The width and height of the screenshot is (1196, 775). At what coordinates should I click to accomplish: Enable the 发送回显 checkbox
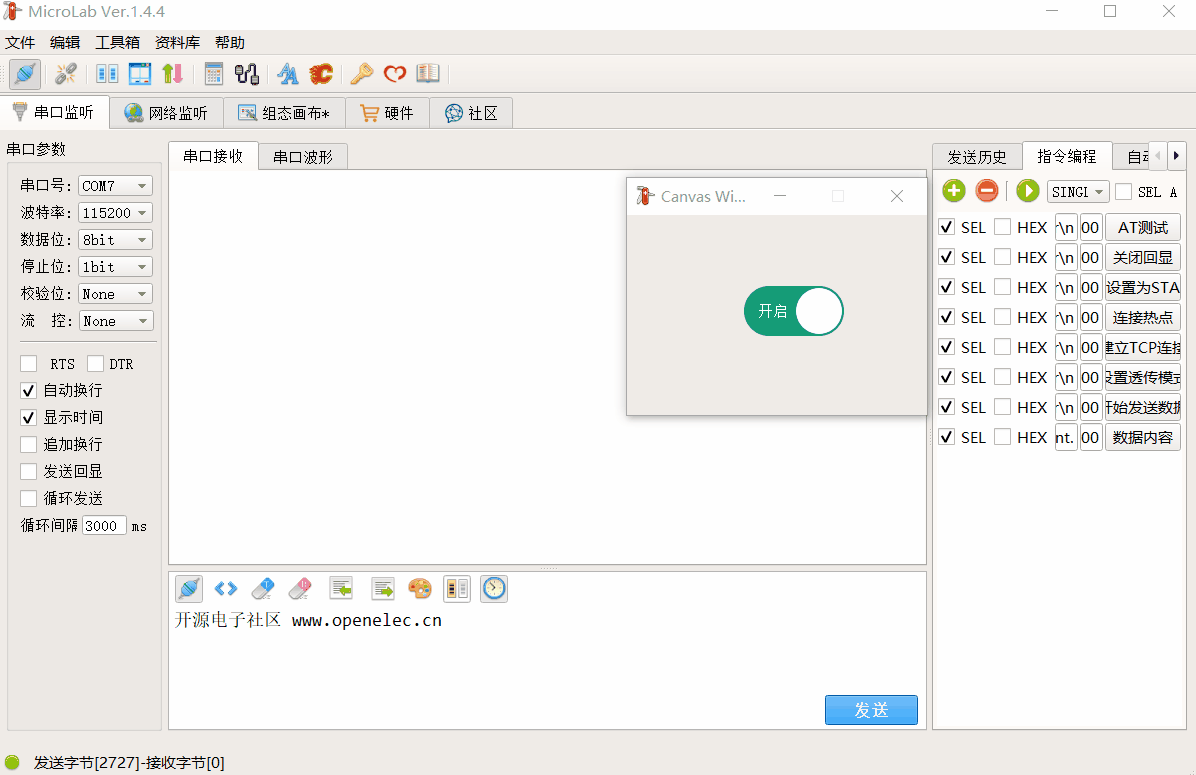(x=29, y=471)
